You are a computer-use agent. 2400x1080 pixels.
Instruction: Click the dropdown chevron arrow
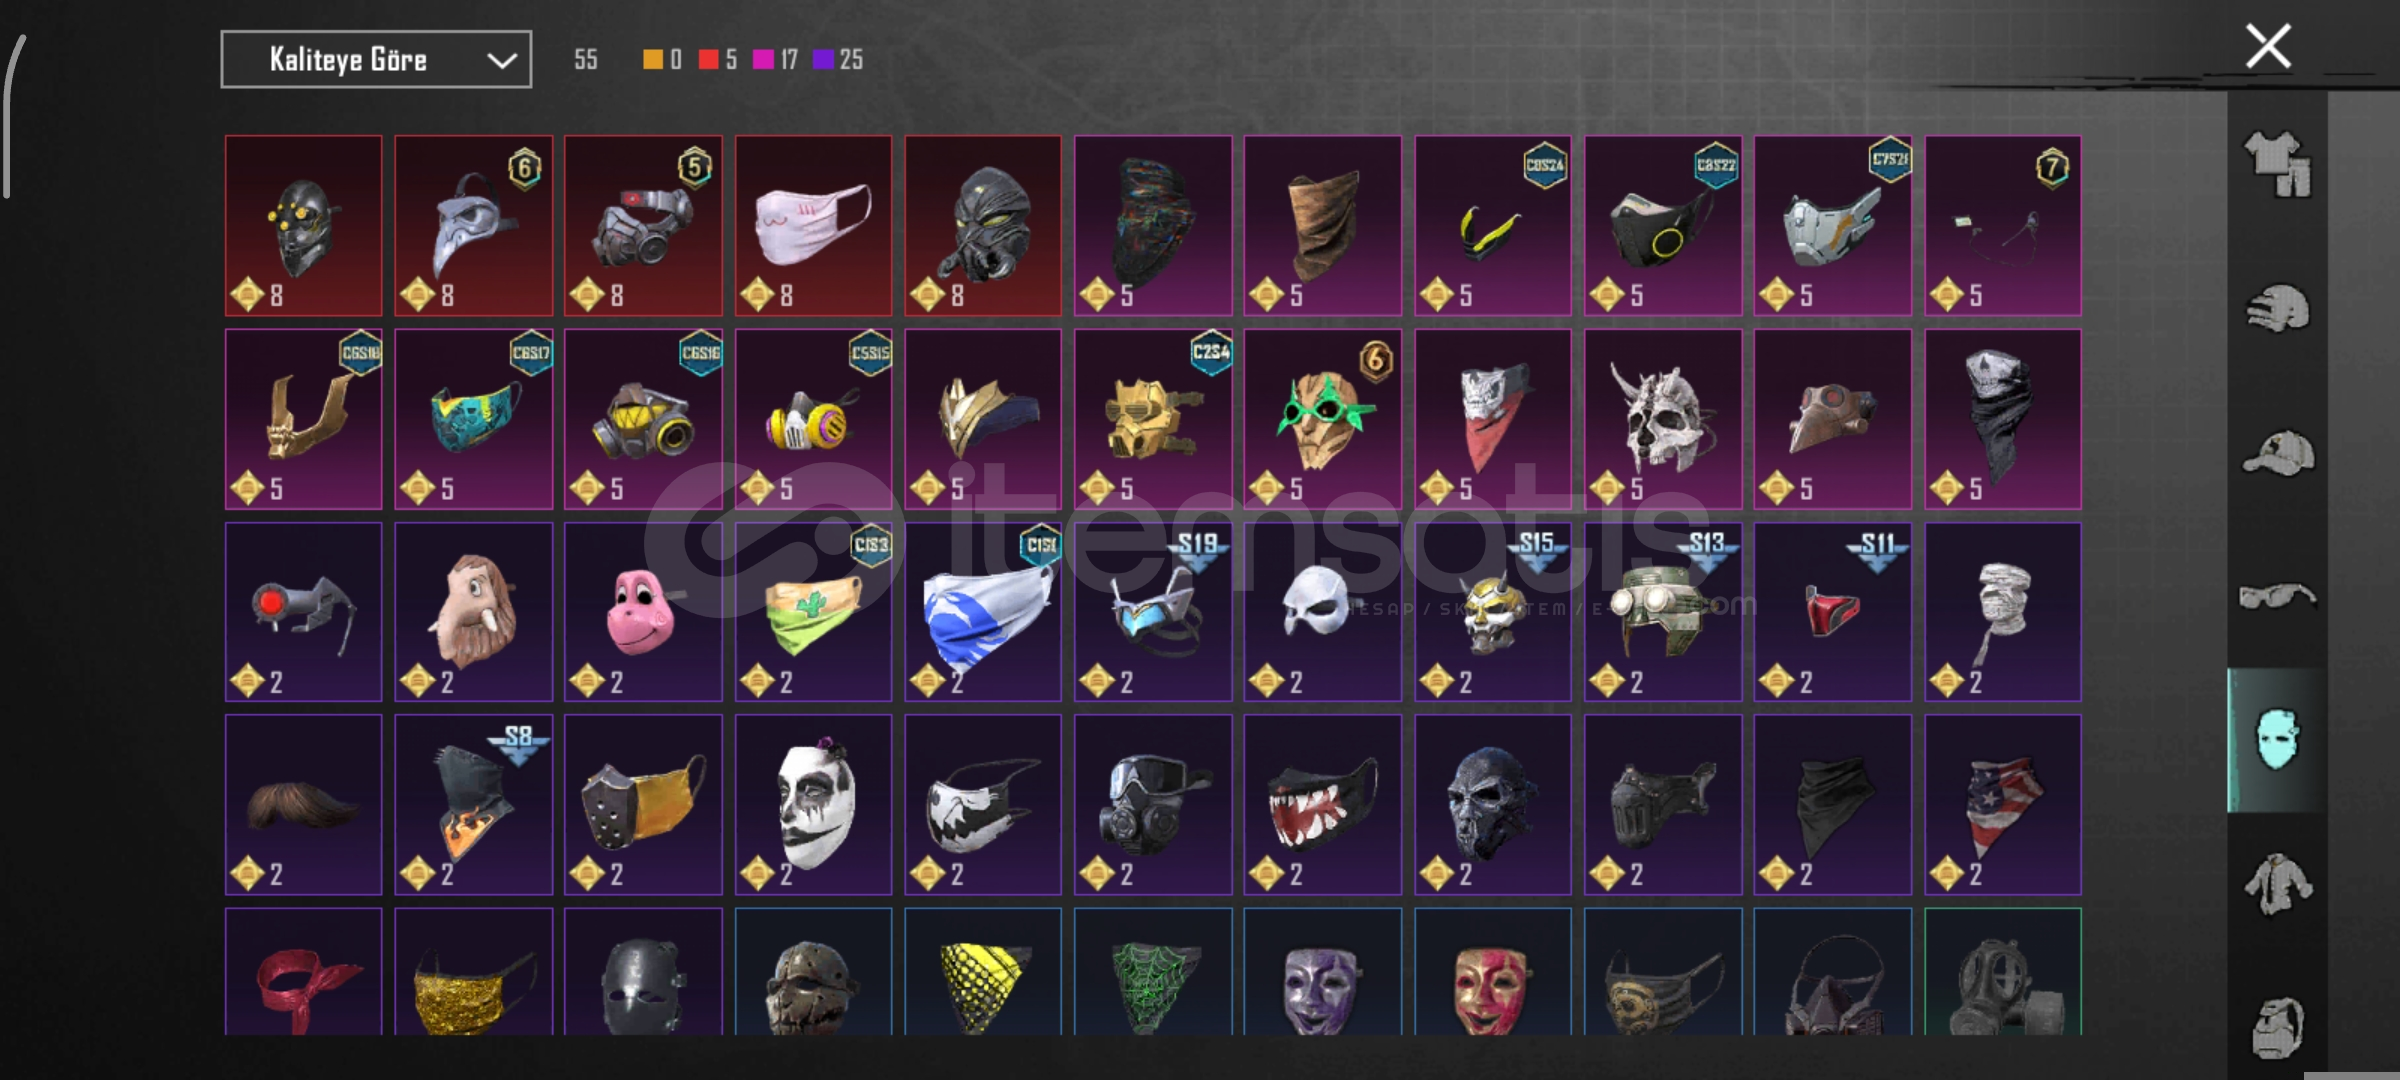tap(501, 61)
